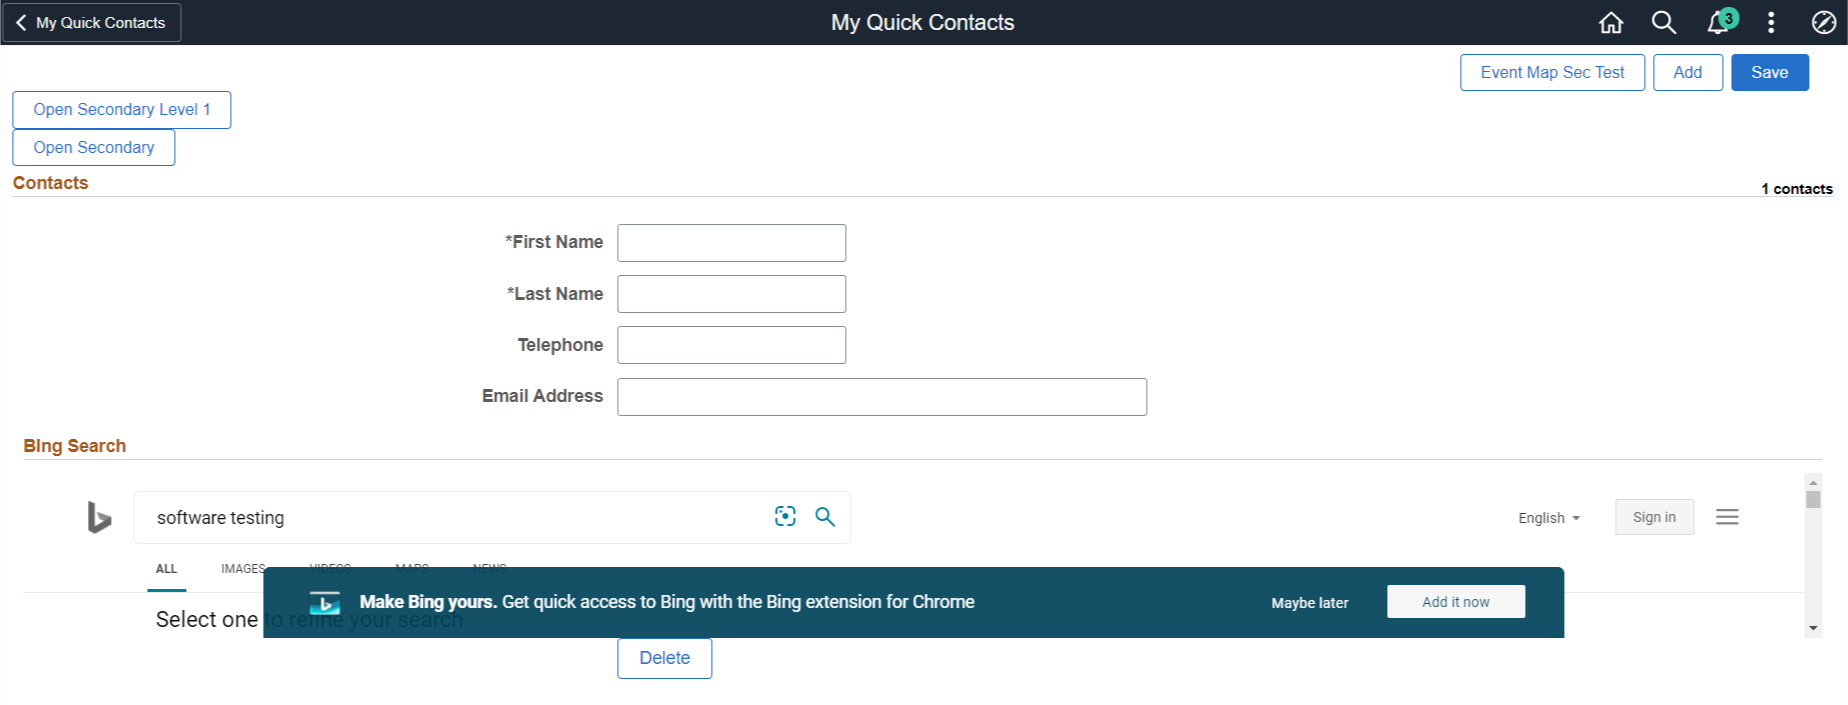Open Secondary Level 1
1848x705 pixels.
pyautogui.click(x=121, y=110)
